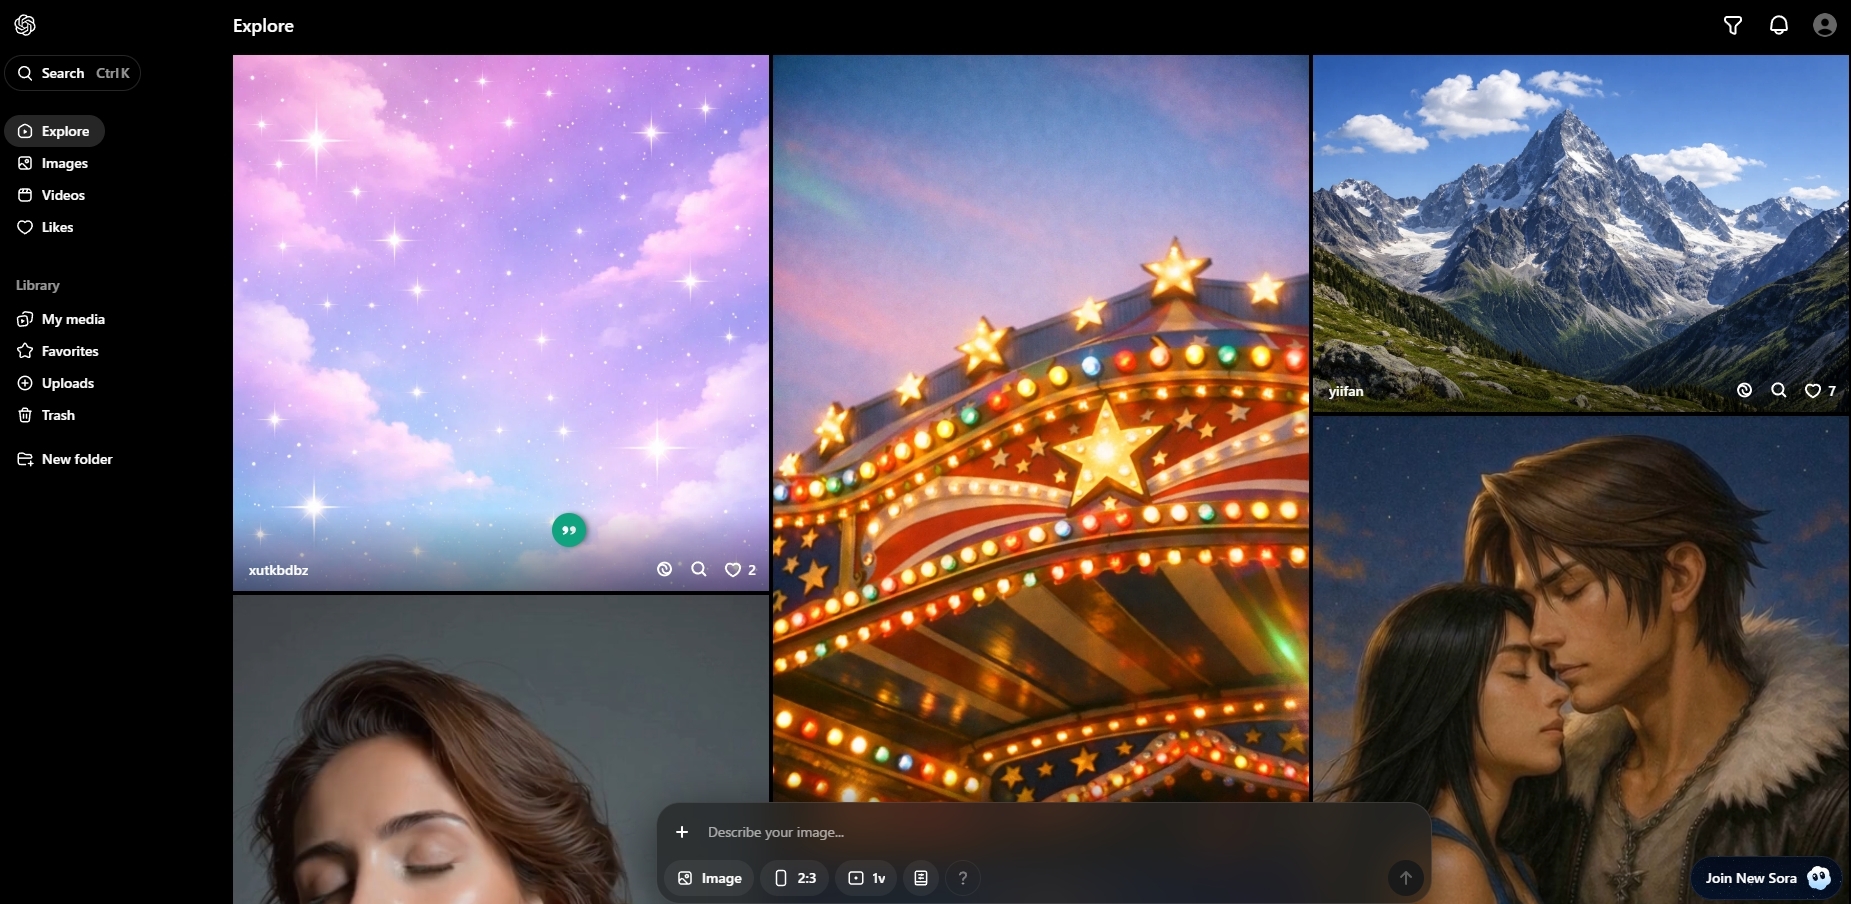
Task: Click the question mark help button
Action: pyautogui.click(x=963, y=878)
